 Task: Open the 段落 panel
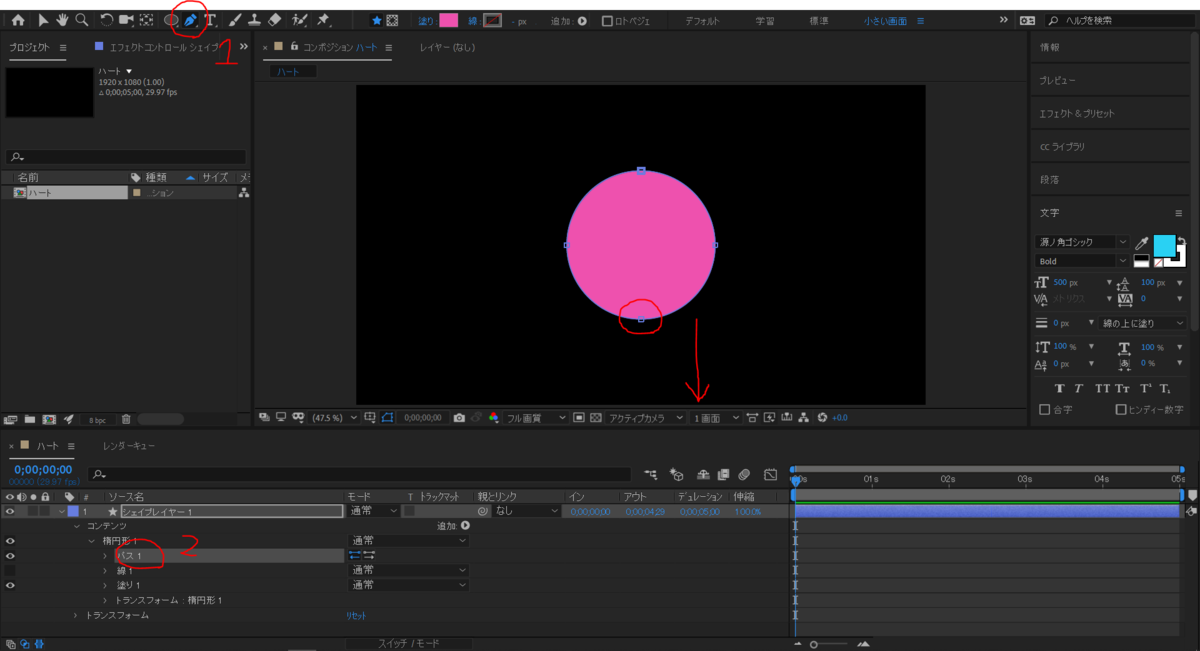[x=1049, y=179]
